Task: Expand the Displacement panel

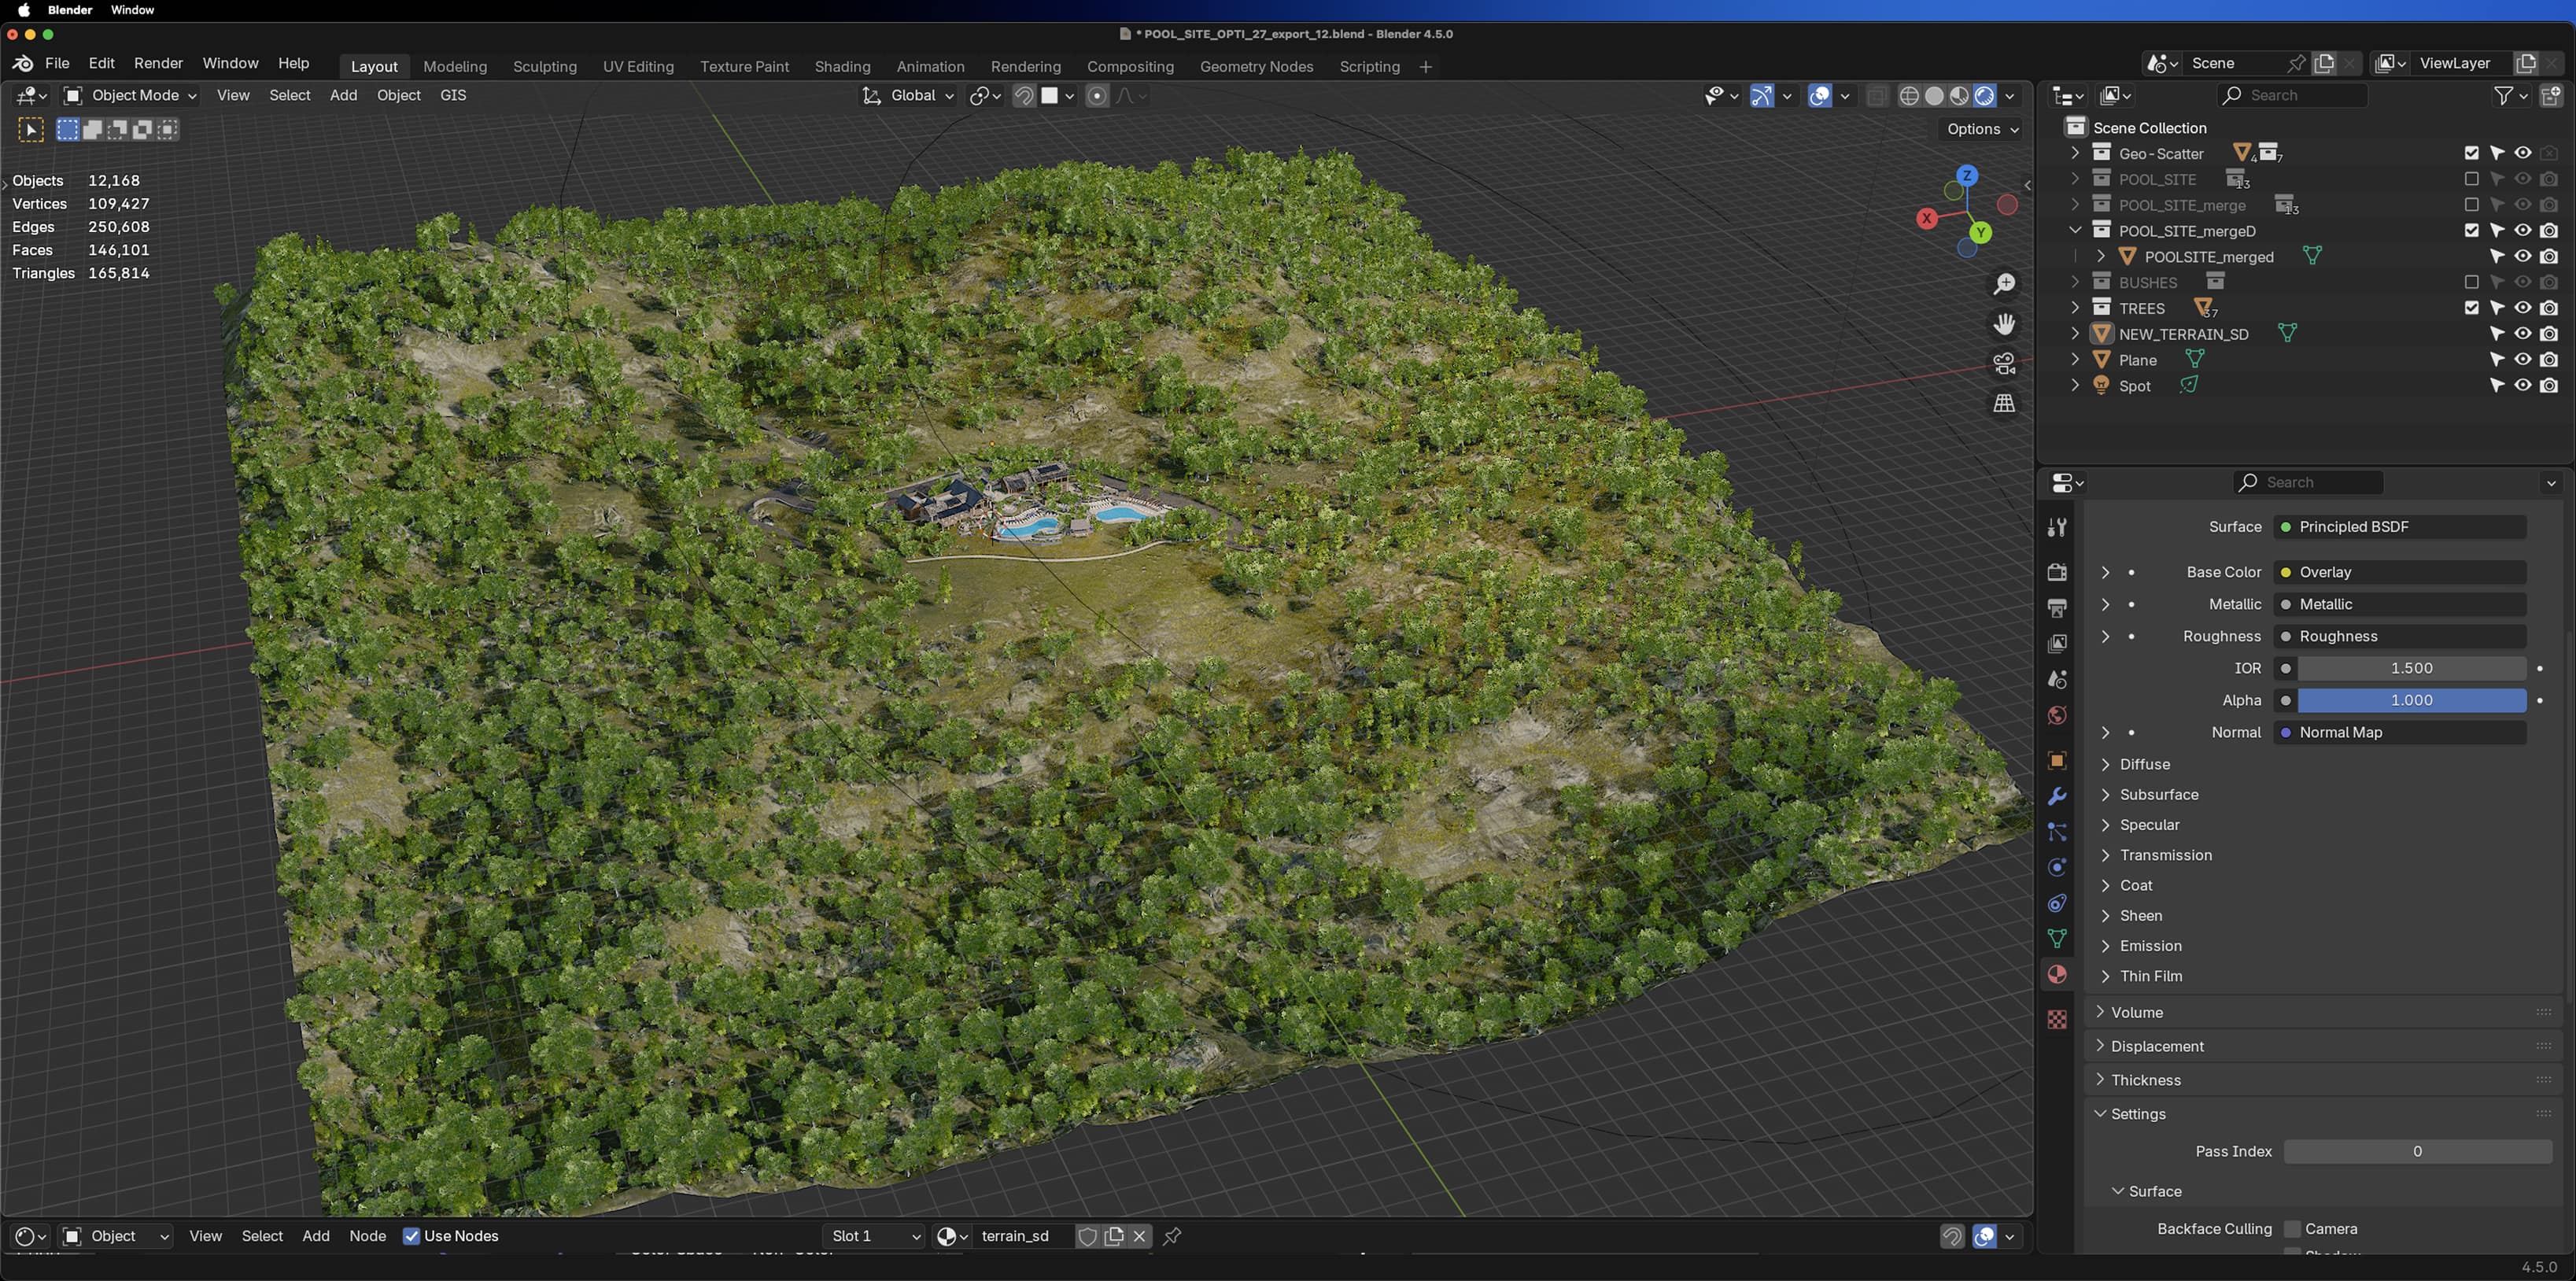Action: coord(2157,1046)
